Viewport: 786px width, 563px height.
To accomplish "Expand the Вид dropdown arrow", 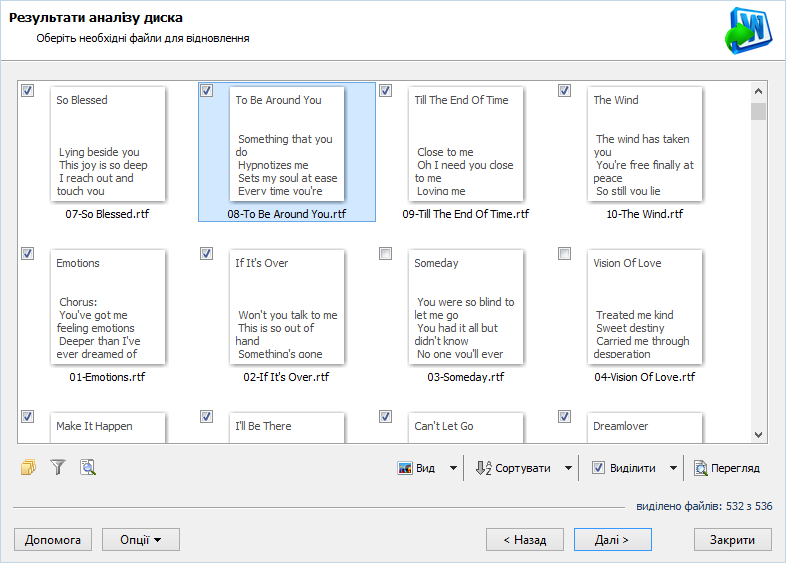I will [453, 468].
